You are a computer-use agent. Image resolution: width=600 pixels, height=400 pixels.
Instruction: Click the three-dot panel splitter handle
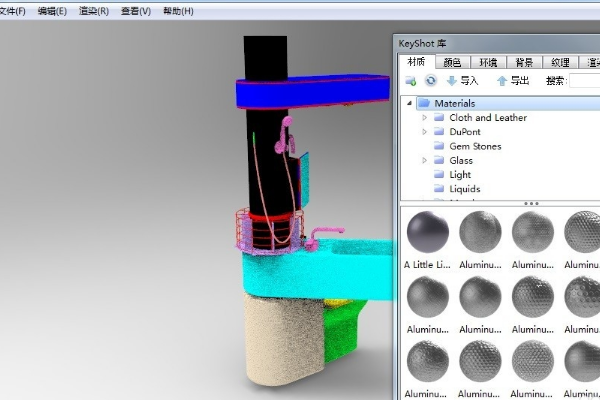pyautogui.click(x=531, y=203)
